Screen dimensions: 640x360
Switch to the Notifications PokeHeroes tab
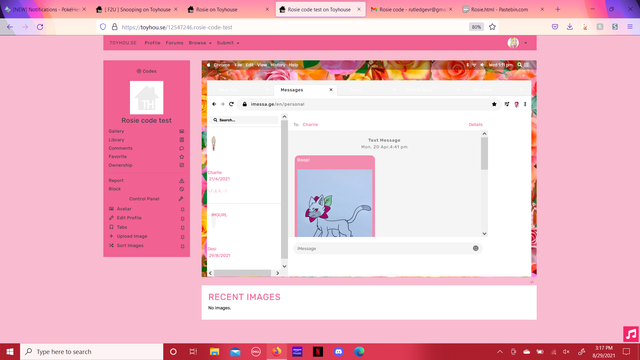pyautogui.click(x=45, y=9)
